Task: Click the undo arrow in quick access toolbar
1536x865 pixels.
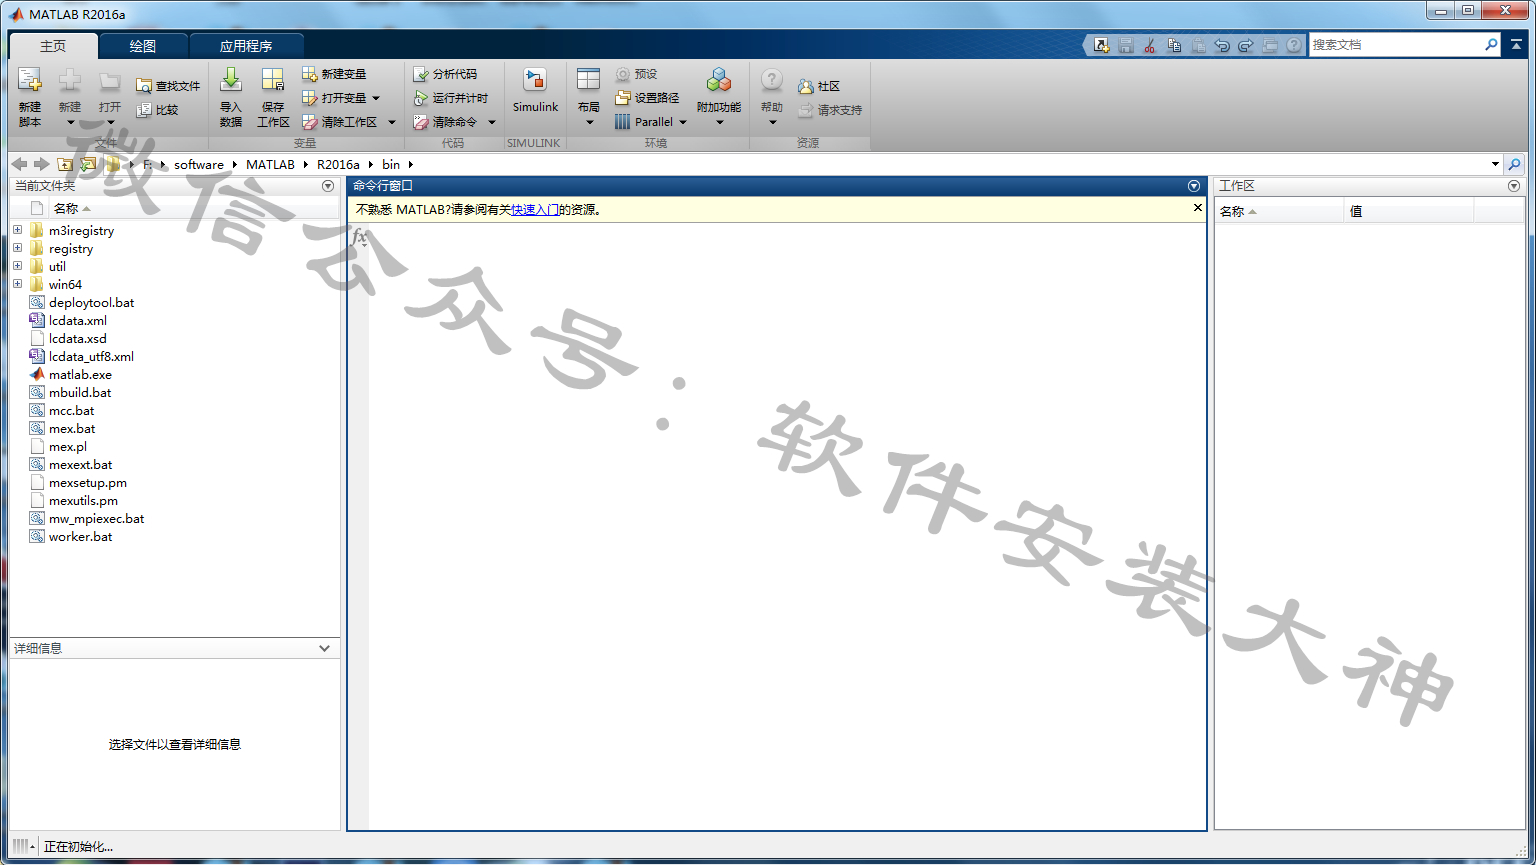Action: 1222,45
